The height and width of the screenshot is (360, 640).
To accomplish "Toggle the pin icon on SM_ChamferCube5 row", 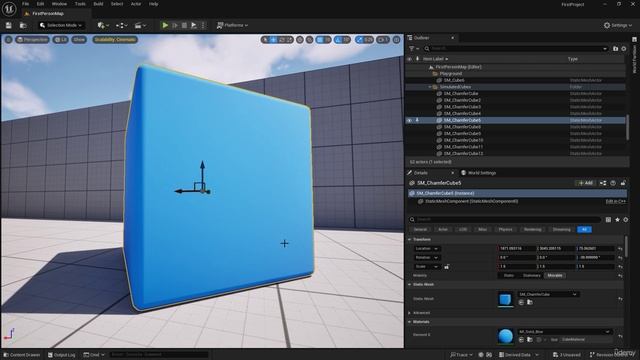I will click(x=417, y=120).
